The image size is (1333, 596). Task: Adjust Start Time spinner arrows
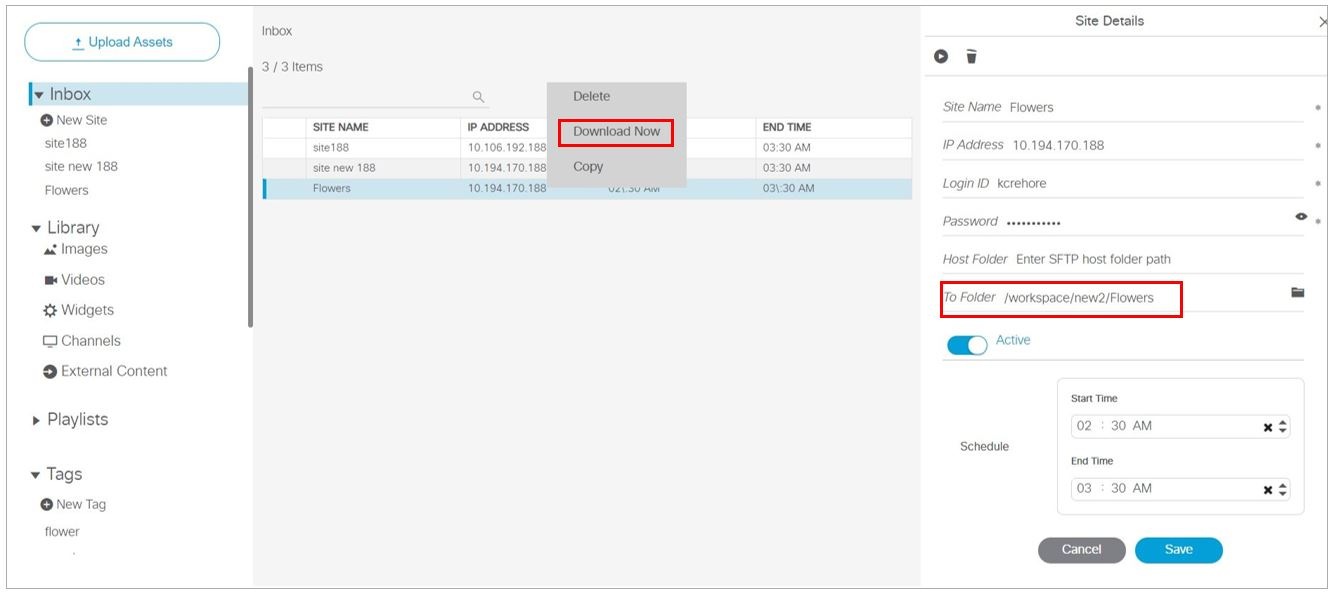[x=1283, y=427]
